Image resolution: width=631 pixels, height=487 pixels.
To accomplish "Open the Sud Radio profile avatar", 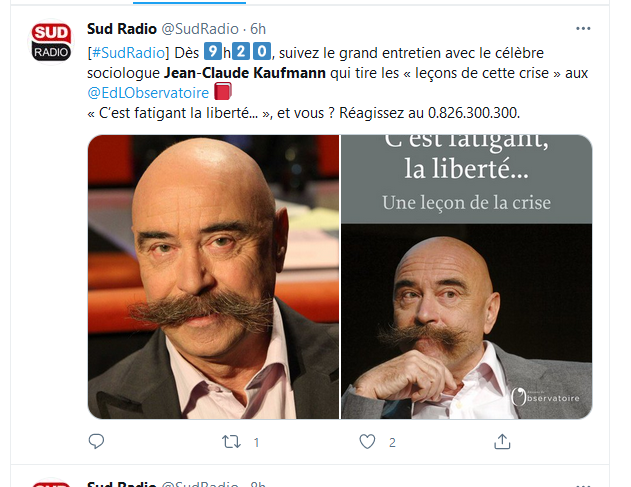I will (51, 42).
